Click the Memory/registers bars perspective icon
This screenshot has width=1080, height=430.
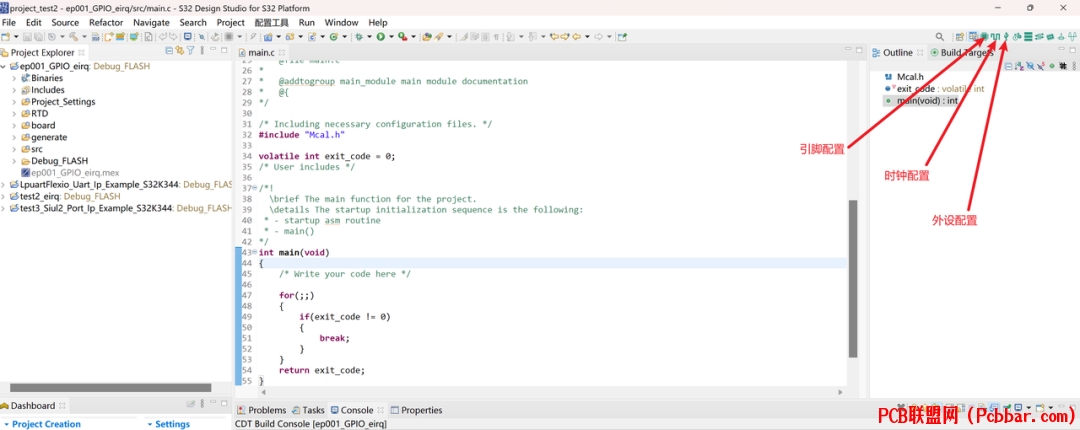point(1028,37)
